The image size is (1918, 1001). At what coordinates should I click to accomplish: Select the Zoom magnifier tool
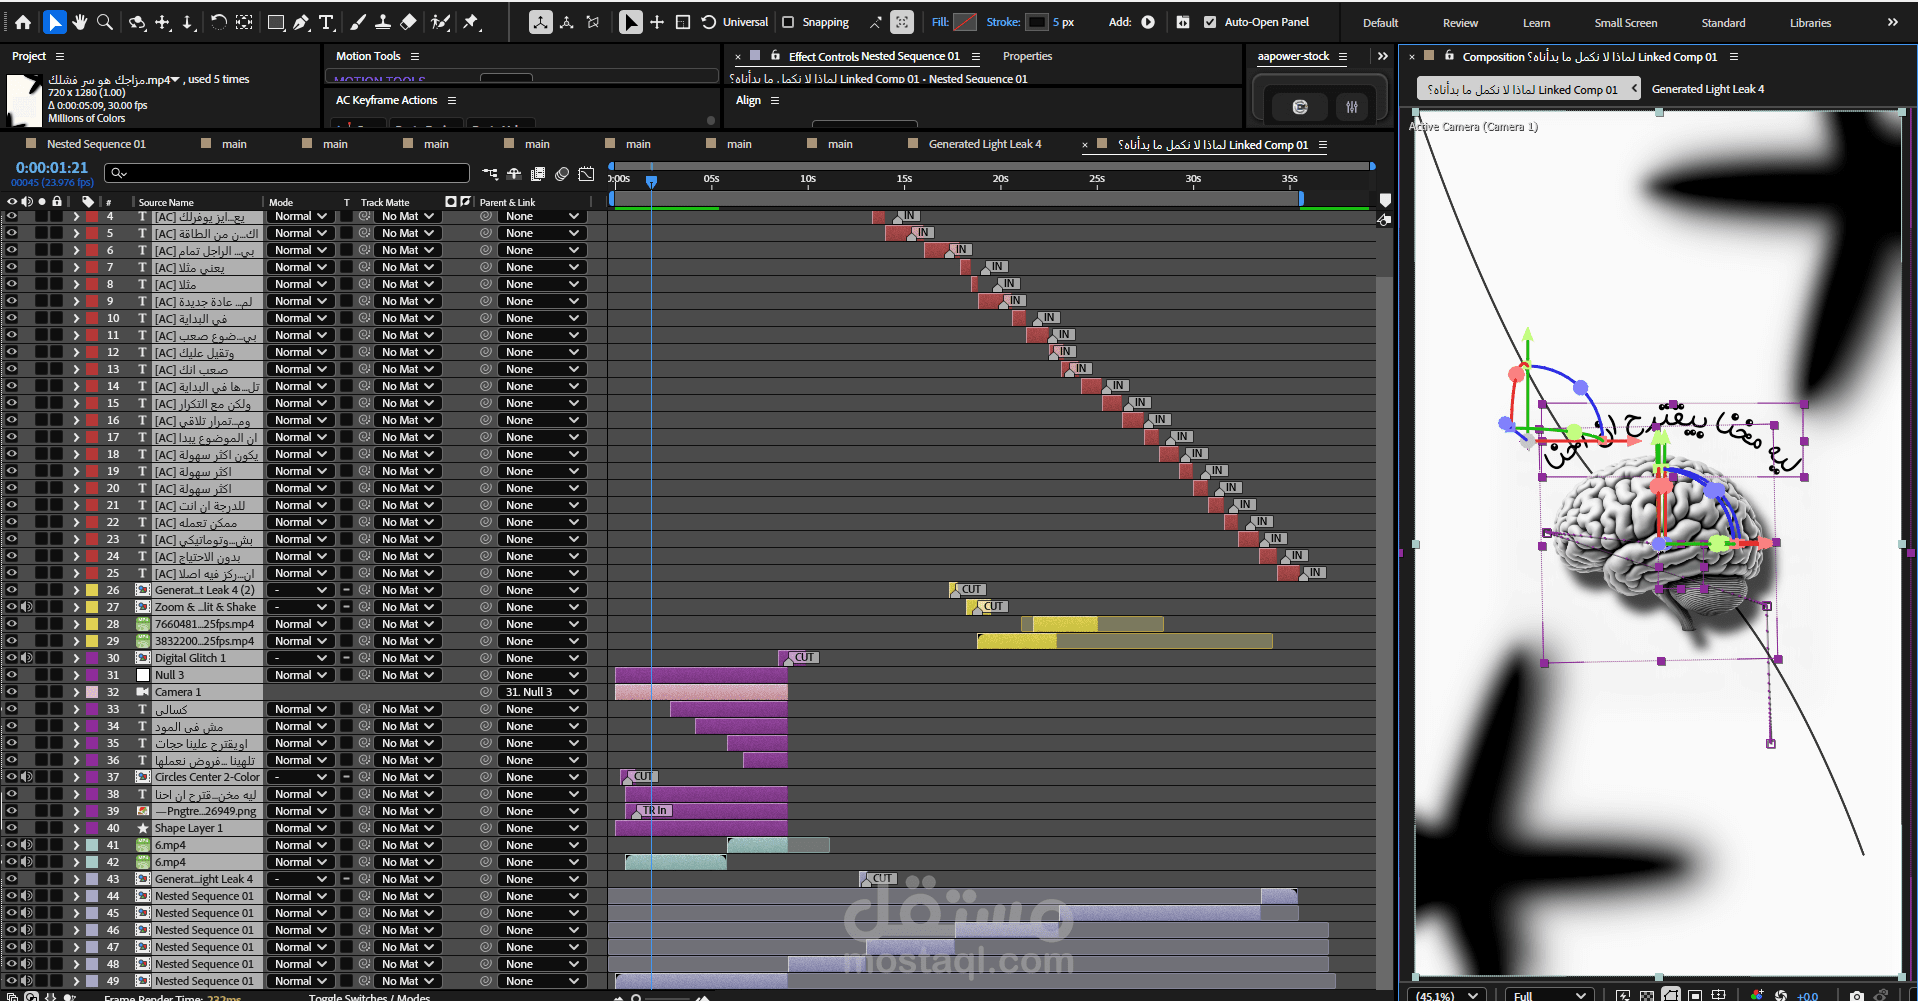pyautogui.click(x=105, y=22)
